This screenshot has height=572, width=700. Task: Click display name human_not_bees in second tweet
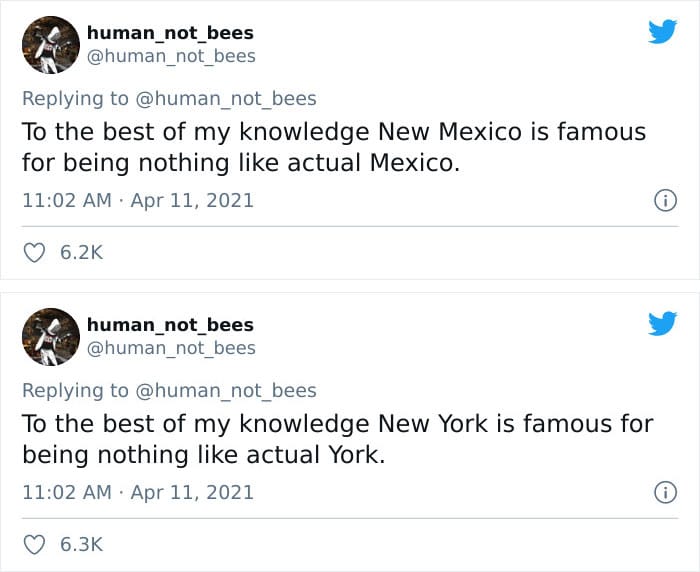point(170,325)
